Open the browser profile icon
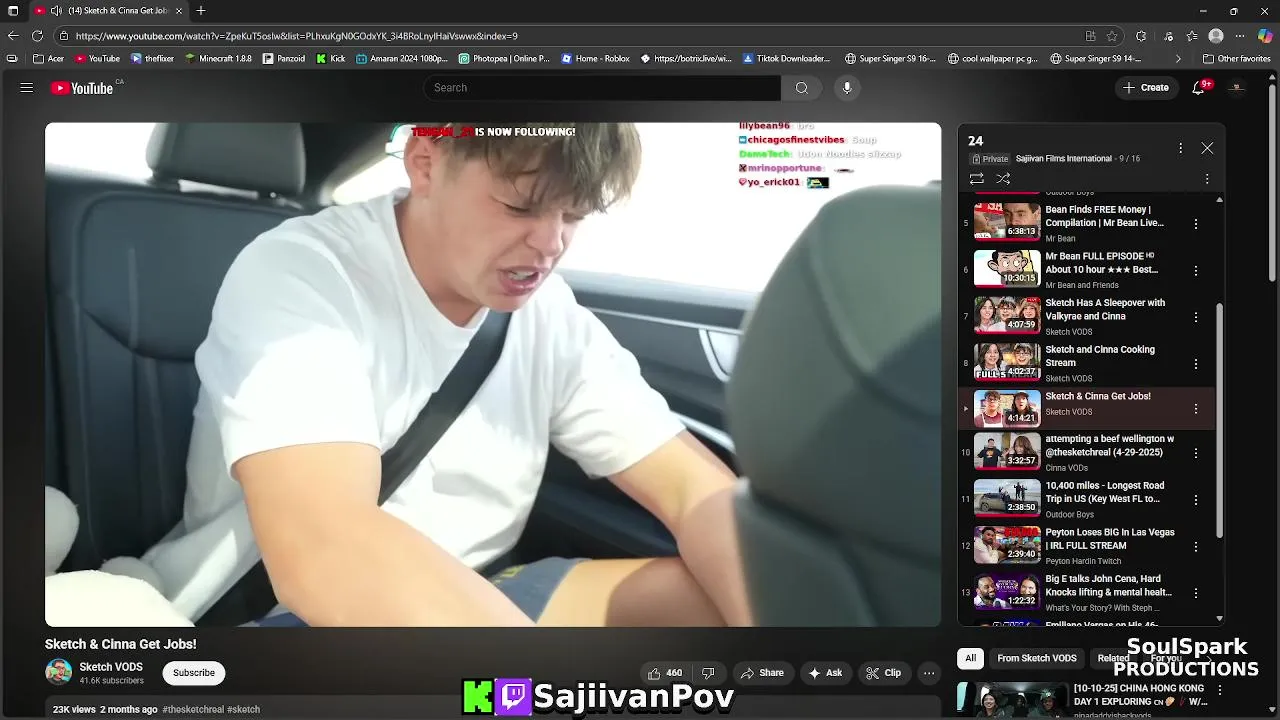Image resolution: width=1280 pixels, height=720 pixels. [1216, 36]
